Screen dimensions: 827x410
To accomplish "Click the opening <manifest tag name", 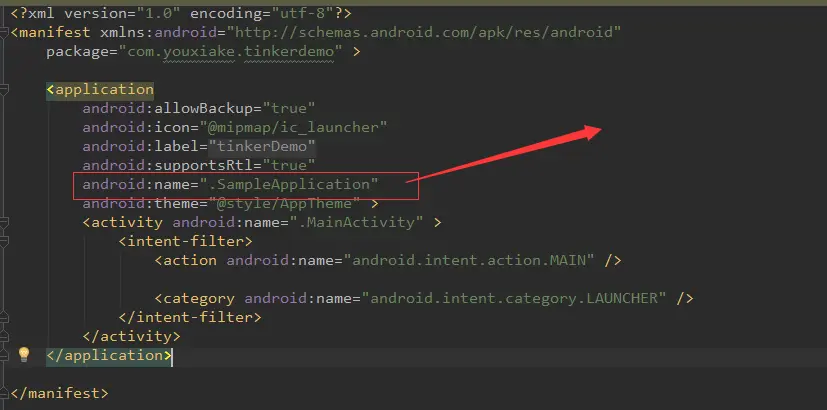I will (x=51, y=33).
